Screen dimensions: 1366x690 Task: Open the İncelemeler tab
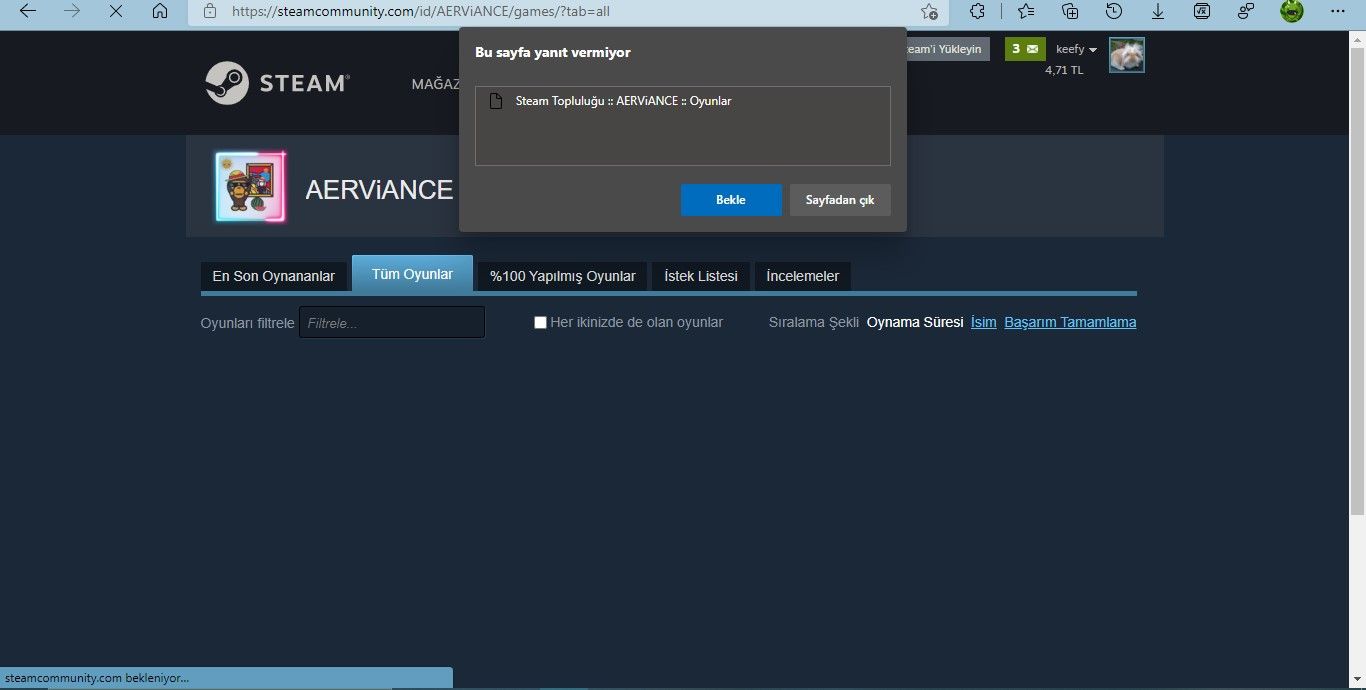(x=803, y=276)
